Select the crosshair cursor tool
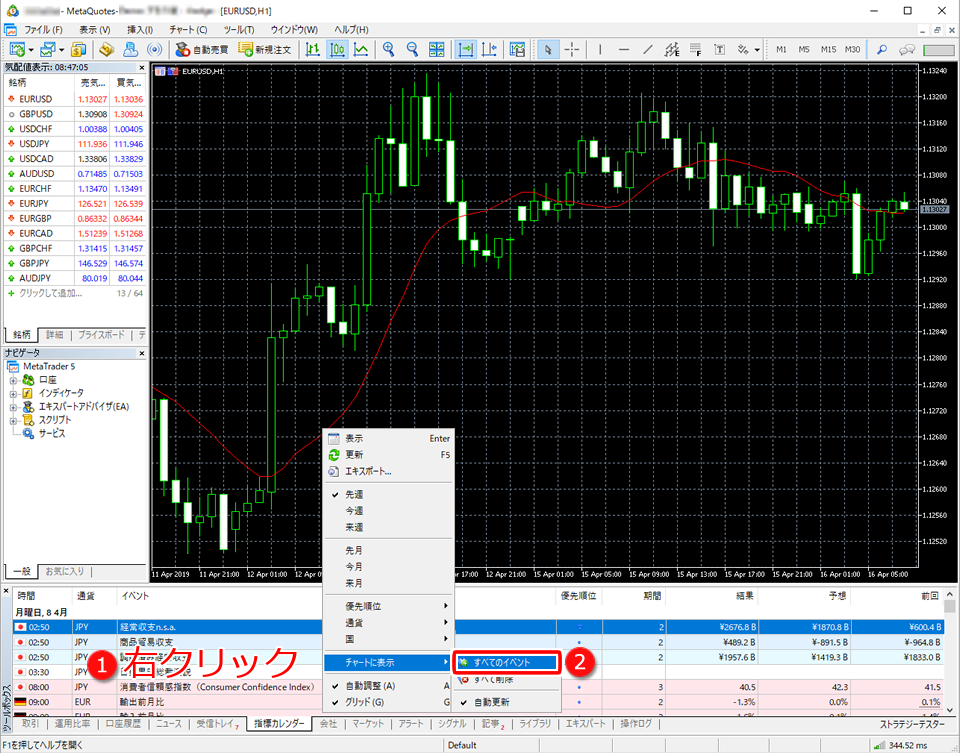Viewport: 960px width, 753px height. coord(572,49)
